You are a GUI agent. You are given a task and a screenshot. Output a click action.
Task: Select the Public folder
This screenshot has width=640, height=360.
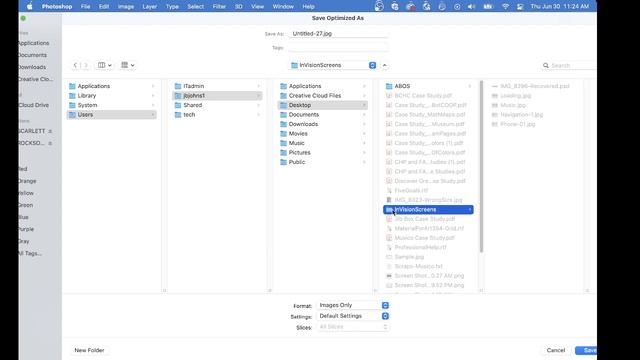(322, 162)
